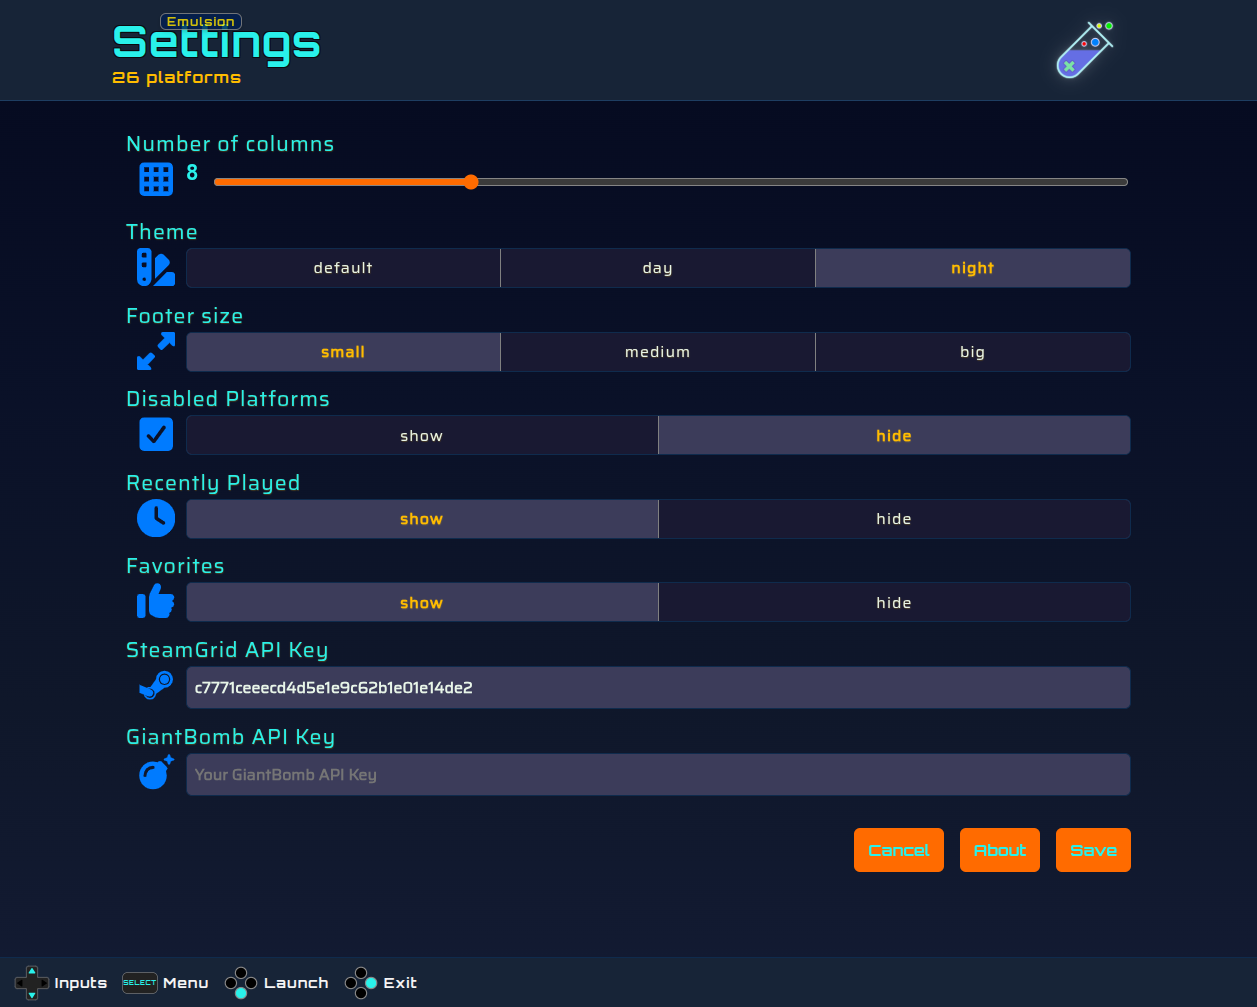Screen dimensions: 1257x1007
Task: Click the "SteamGrid API Key" label
Action: tap(227, 650)
